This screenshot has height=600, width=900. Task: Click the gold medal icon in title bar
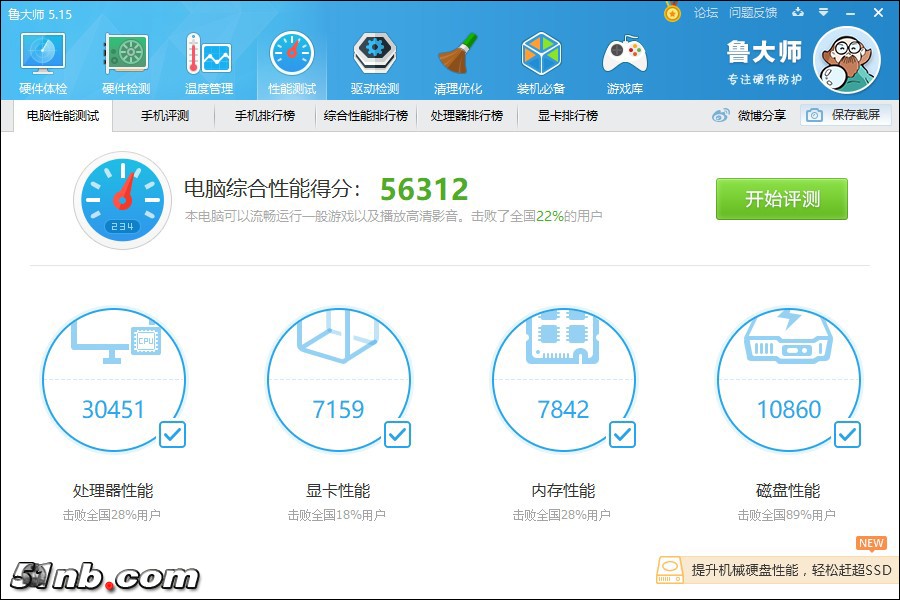tap(672, 13)
